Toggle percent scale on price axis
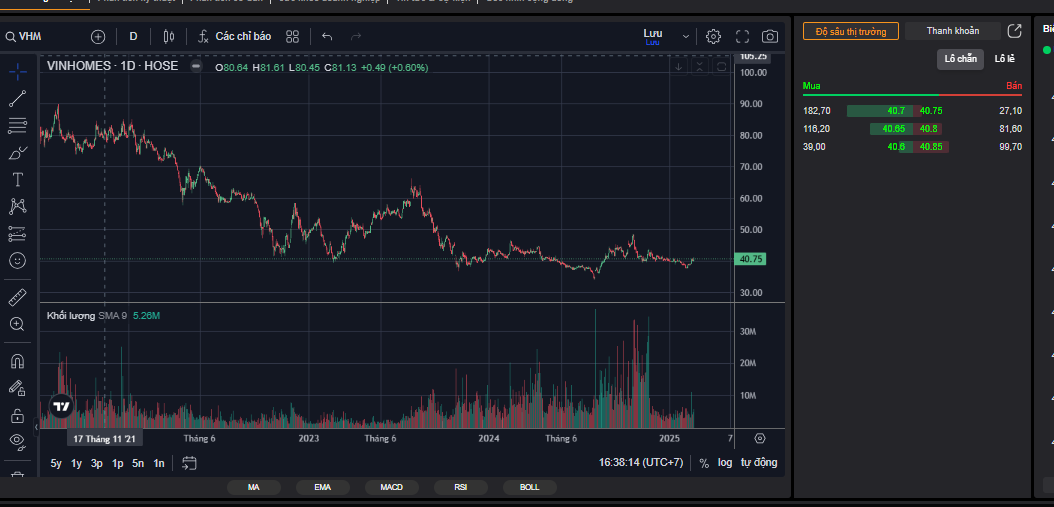 click(704, 463)
